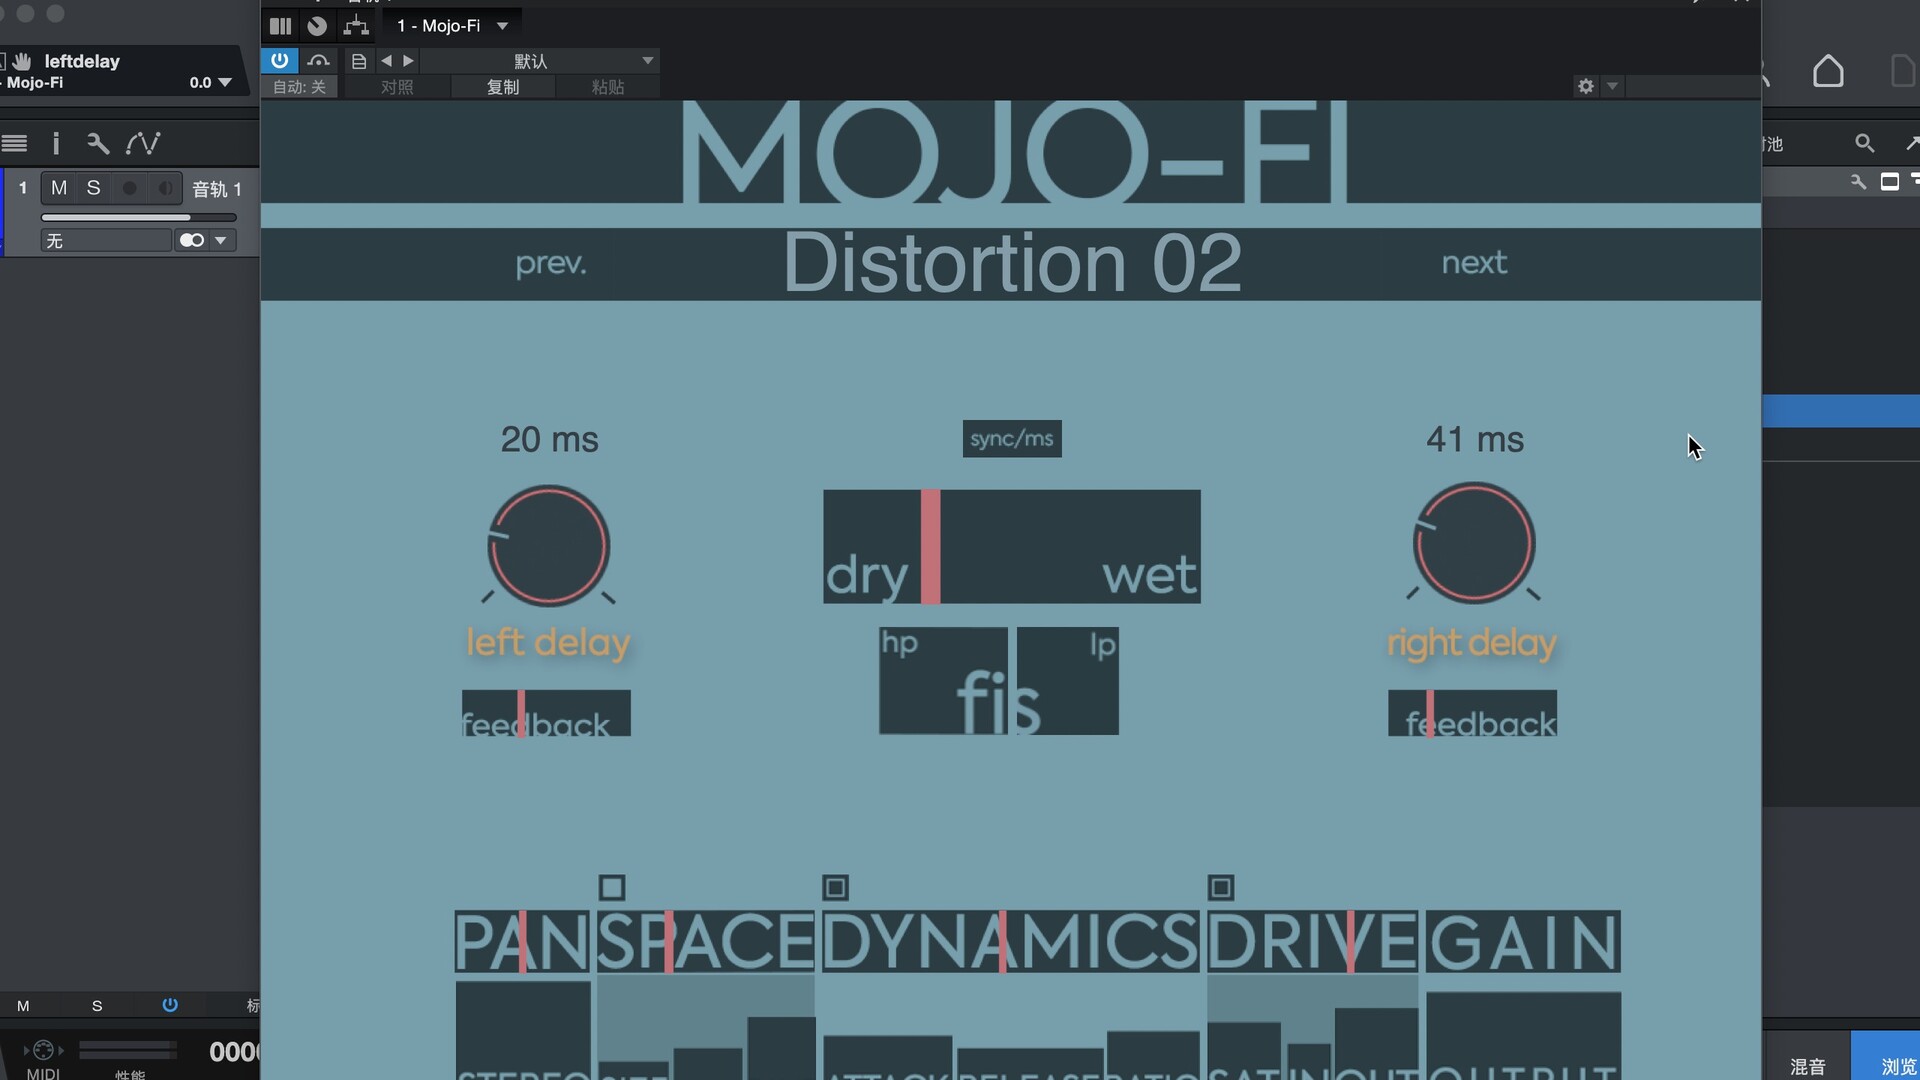
Task: Click the 41 ms right delay value
Action: [x=1475, y=439]
